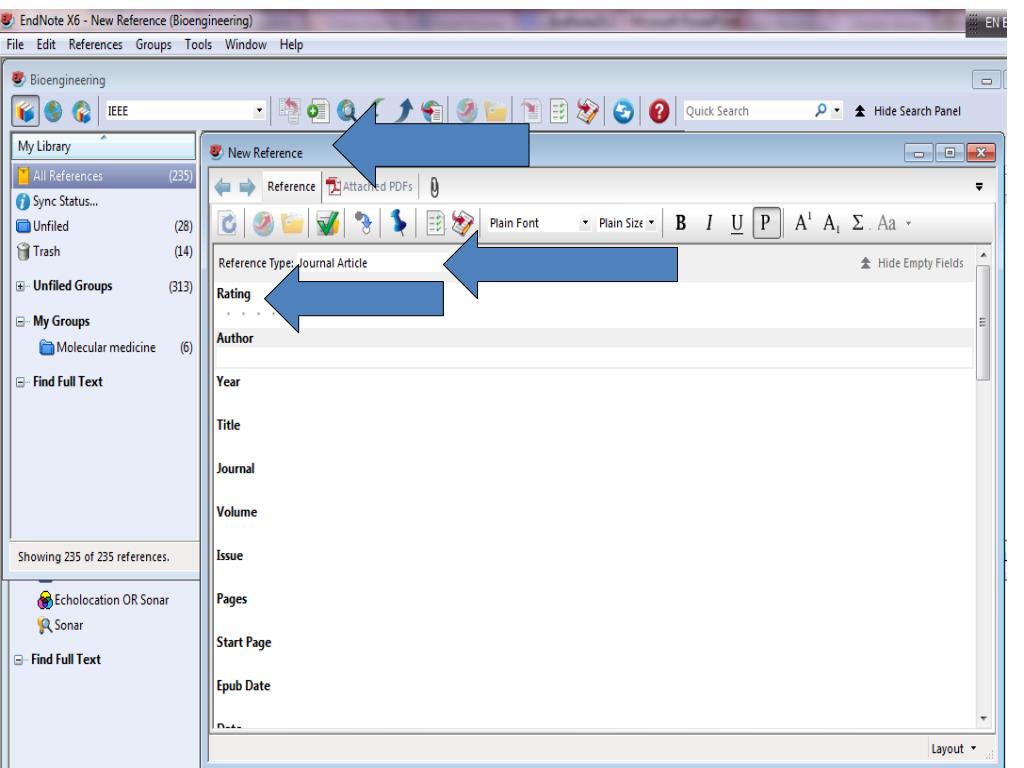This screenshot has width=1024, height=768.
Task: Collapse the My Groups tree node
Action: pyautogui.click(x=20, y=322)
